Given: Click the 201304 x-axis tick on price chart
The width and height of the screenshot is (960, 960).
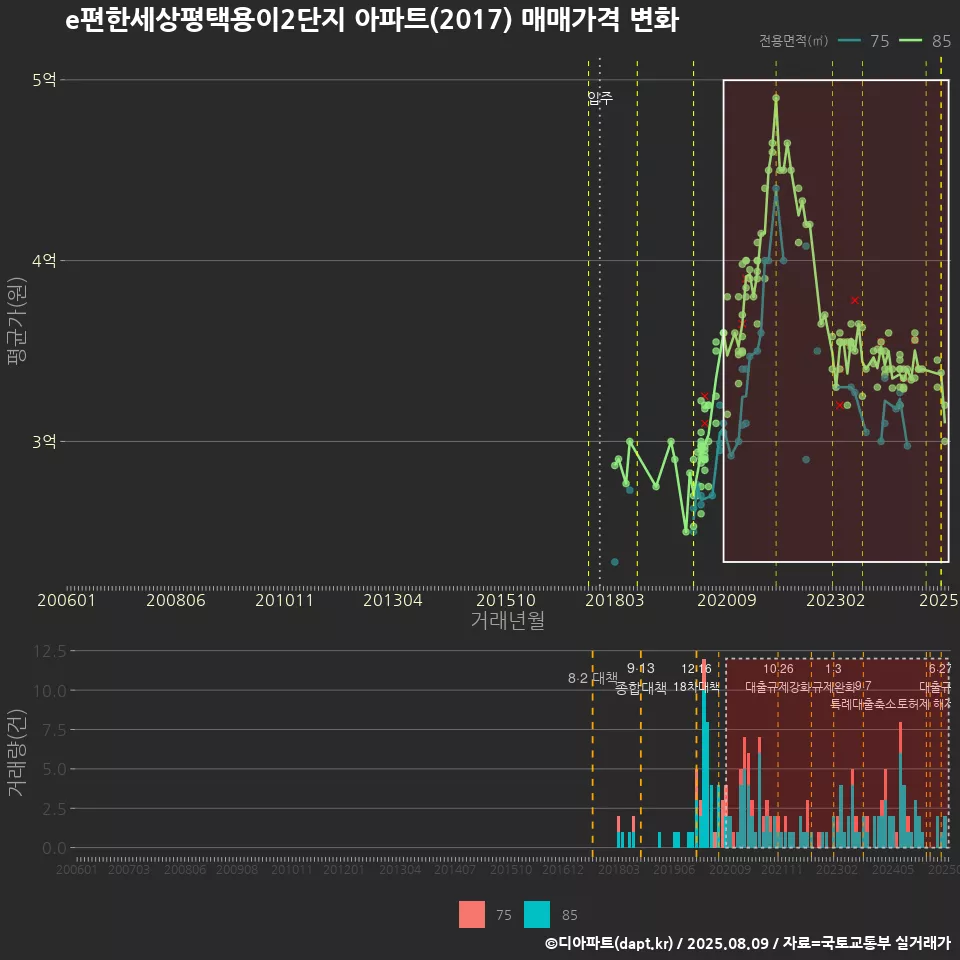Looking at the screenshot, I should pos(392,600).
